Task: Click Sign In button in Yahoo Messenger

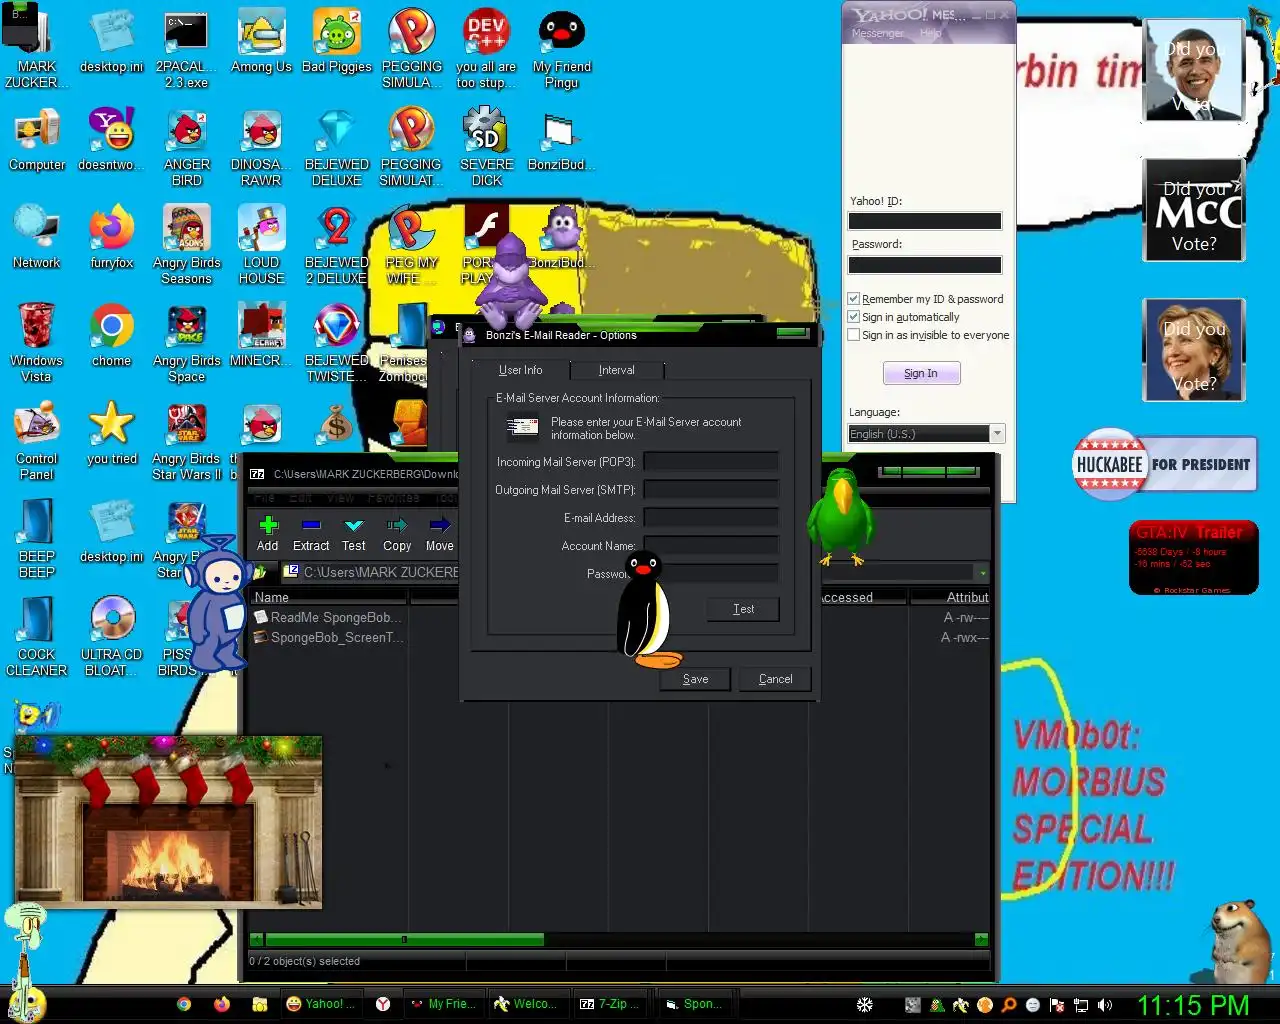Action: point(921,373)
